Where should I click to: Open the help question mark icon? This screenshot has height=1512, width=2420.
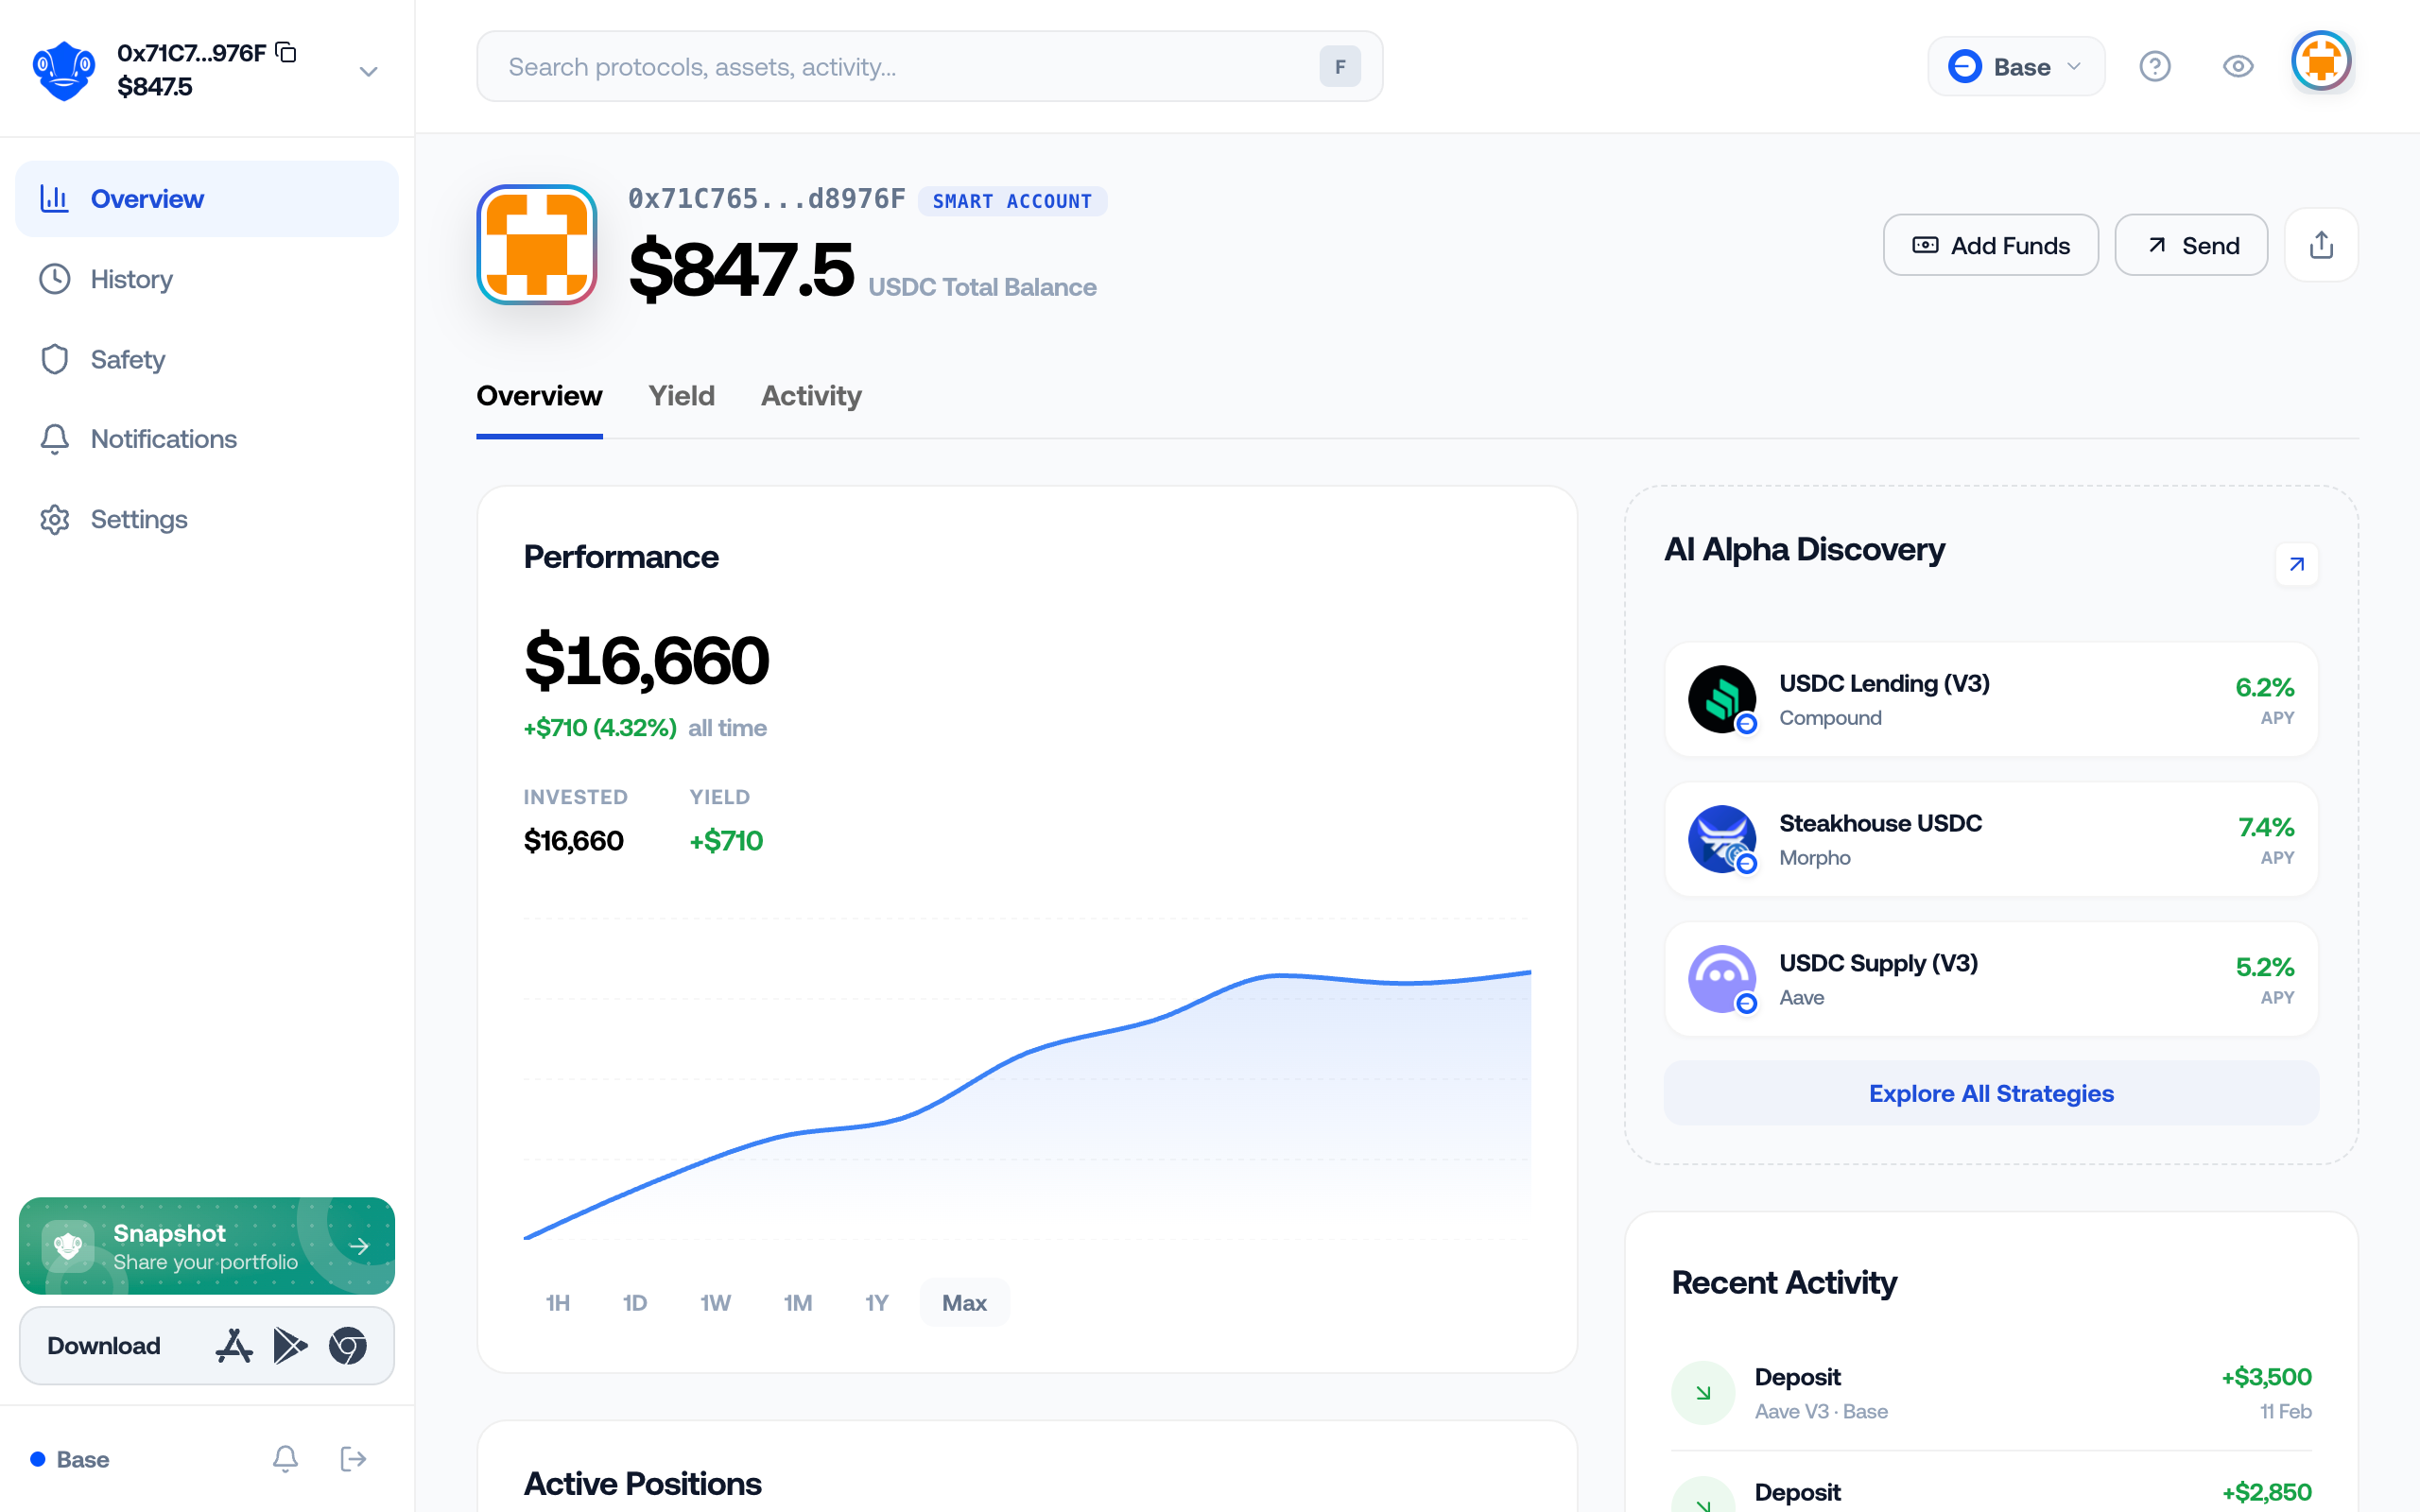pos(2154,67)
